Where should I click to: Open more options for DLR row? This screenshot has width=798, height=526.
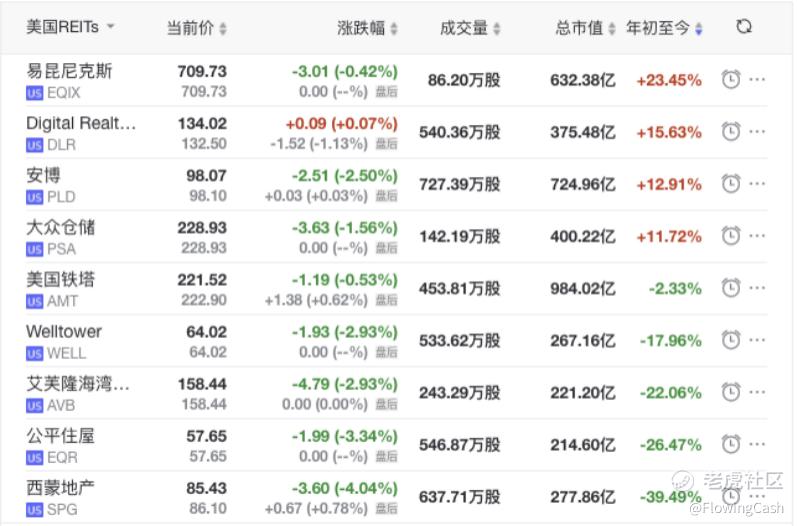coord(757,132)
